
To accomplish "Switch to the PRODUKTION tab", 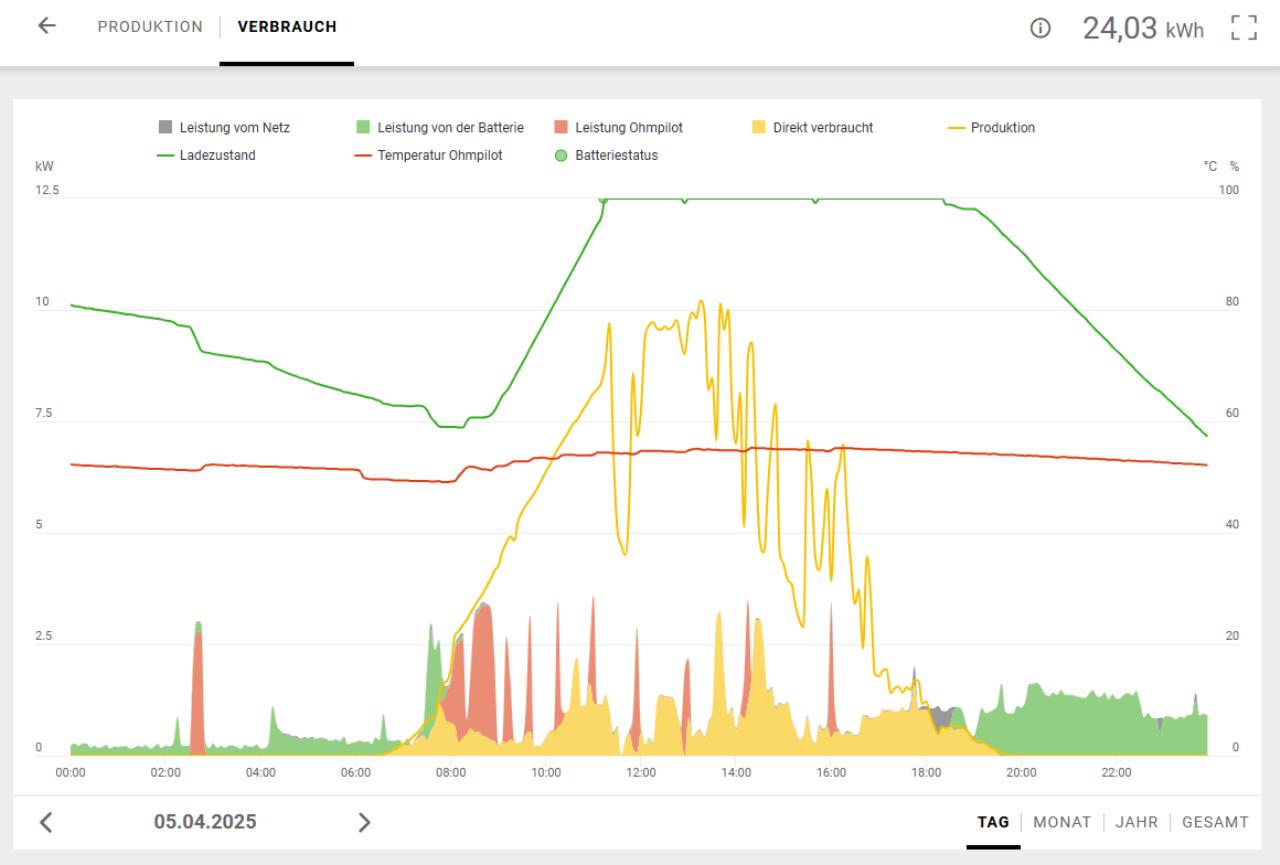I will tap(150, 27).
